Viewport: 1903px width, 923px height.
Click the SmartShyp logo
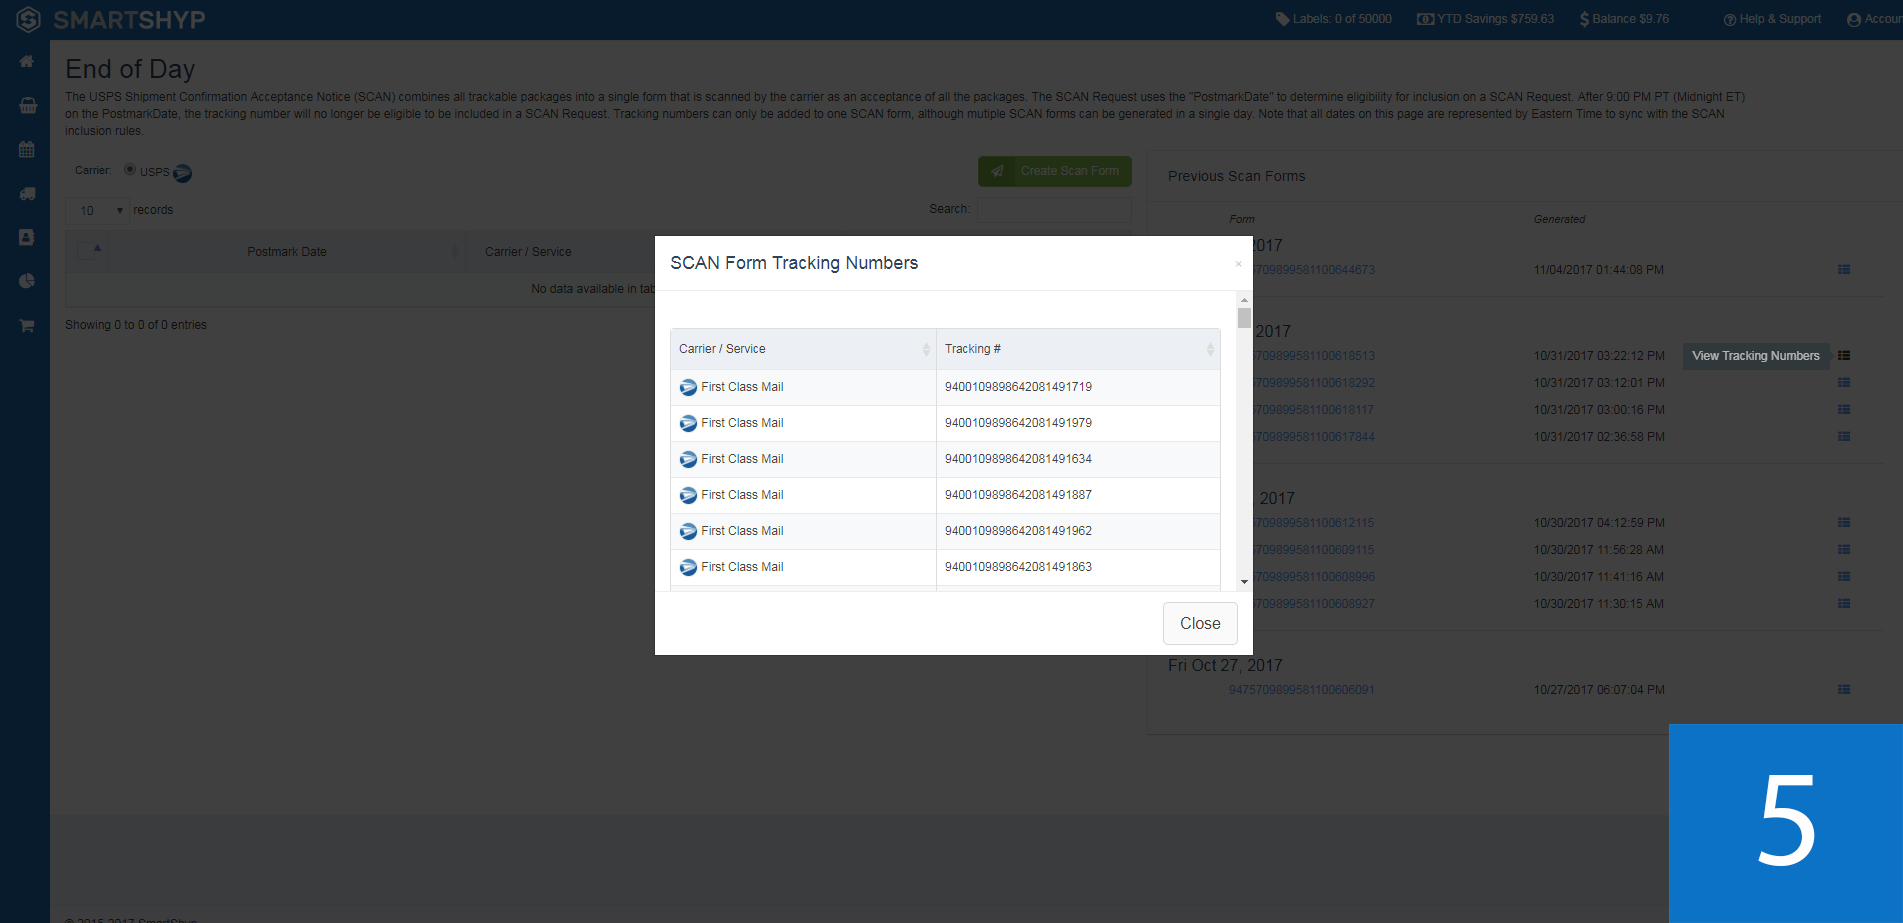(x=110, y=19)
